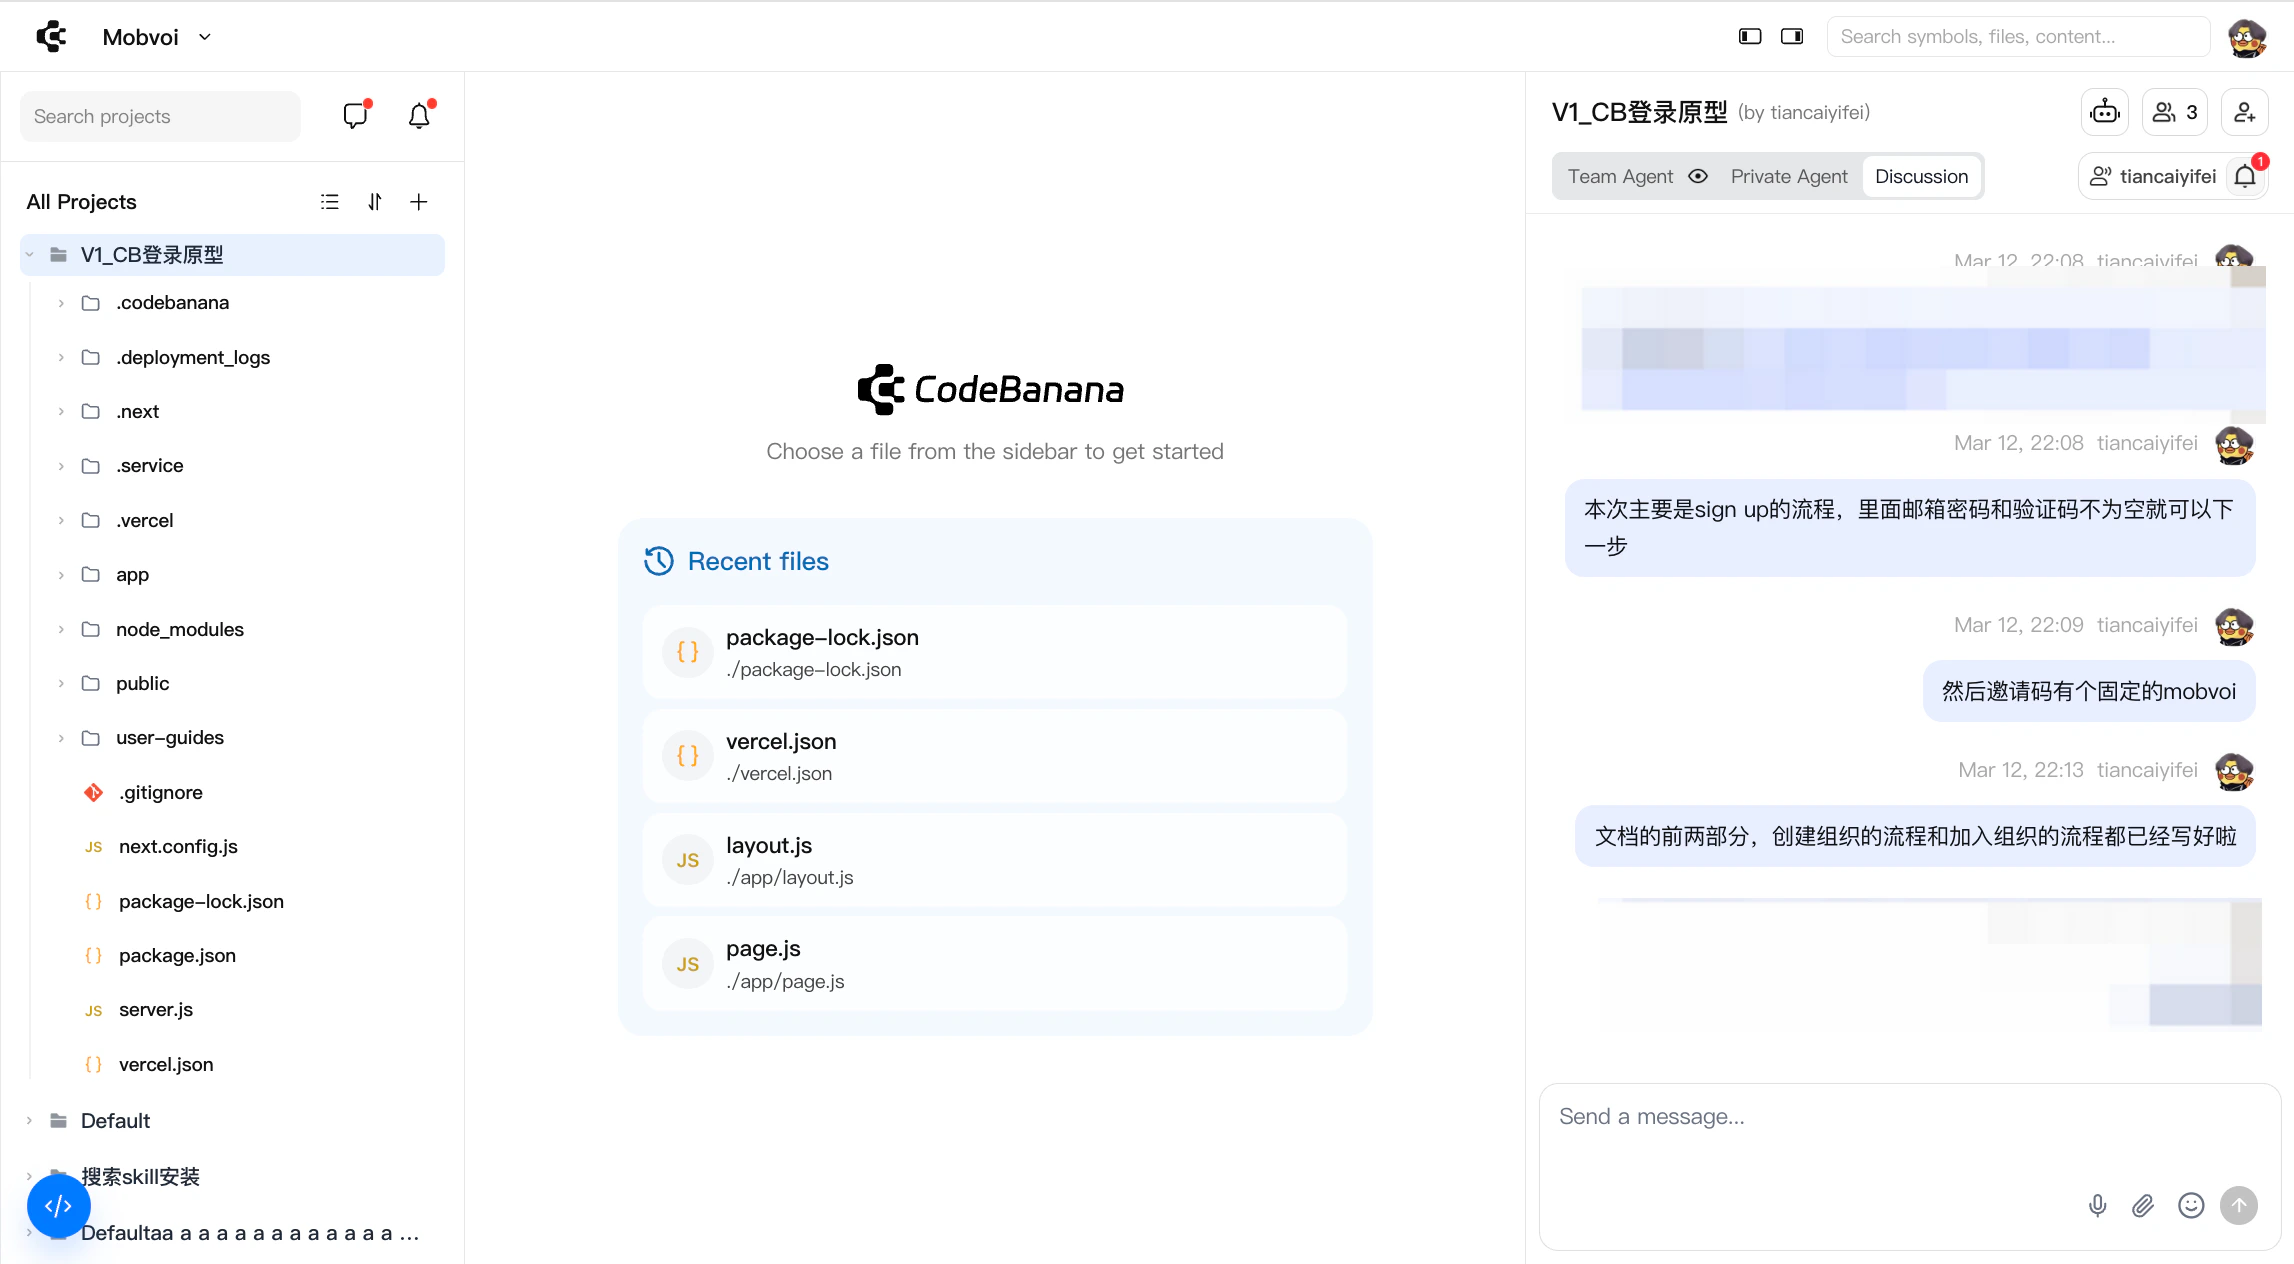Switch to the Private Agent tab

pos(1789,177)
